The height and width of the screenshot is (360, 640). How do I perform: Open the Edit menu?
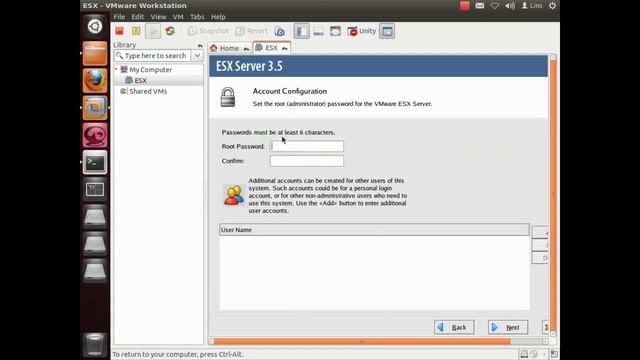click(x=138, y=17)
